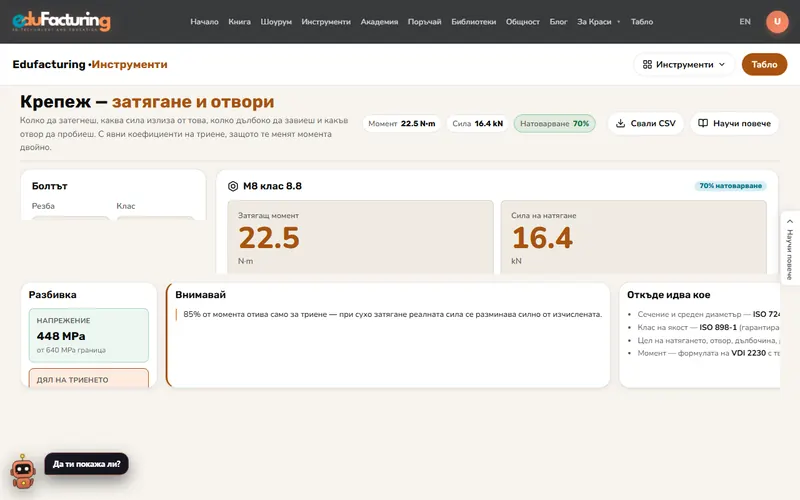The height and width of the screenshot is (500, 800).
Task: Click the Внимавай heading
Action: [201, 295]
